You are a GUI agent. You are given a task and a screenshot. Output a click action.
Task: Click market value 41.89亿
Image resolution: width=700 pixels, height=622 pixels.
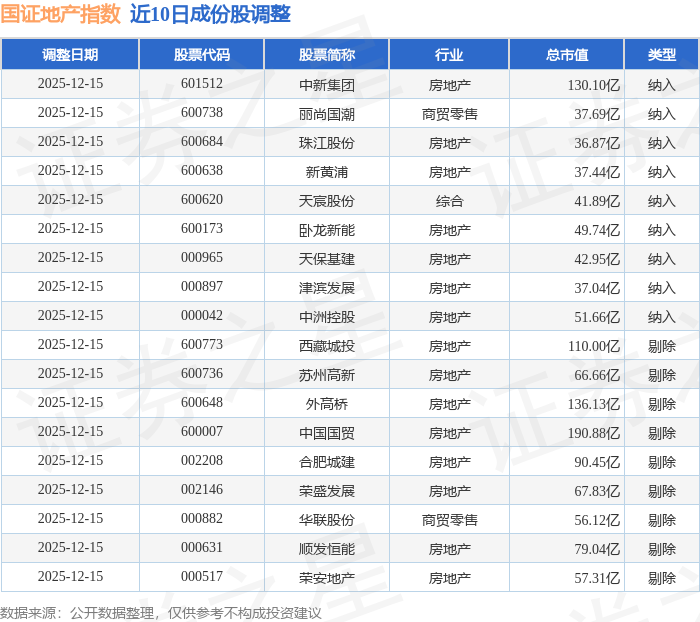pyautogui.click(x=597, y=201)
